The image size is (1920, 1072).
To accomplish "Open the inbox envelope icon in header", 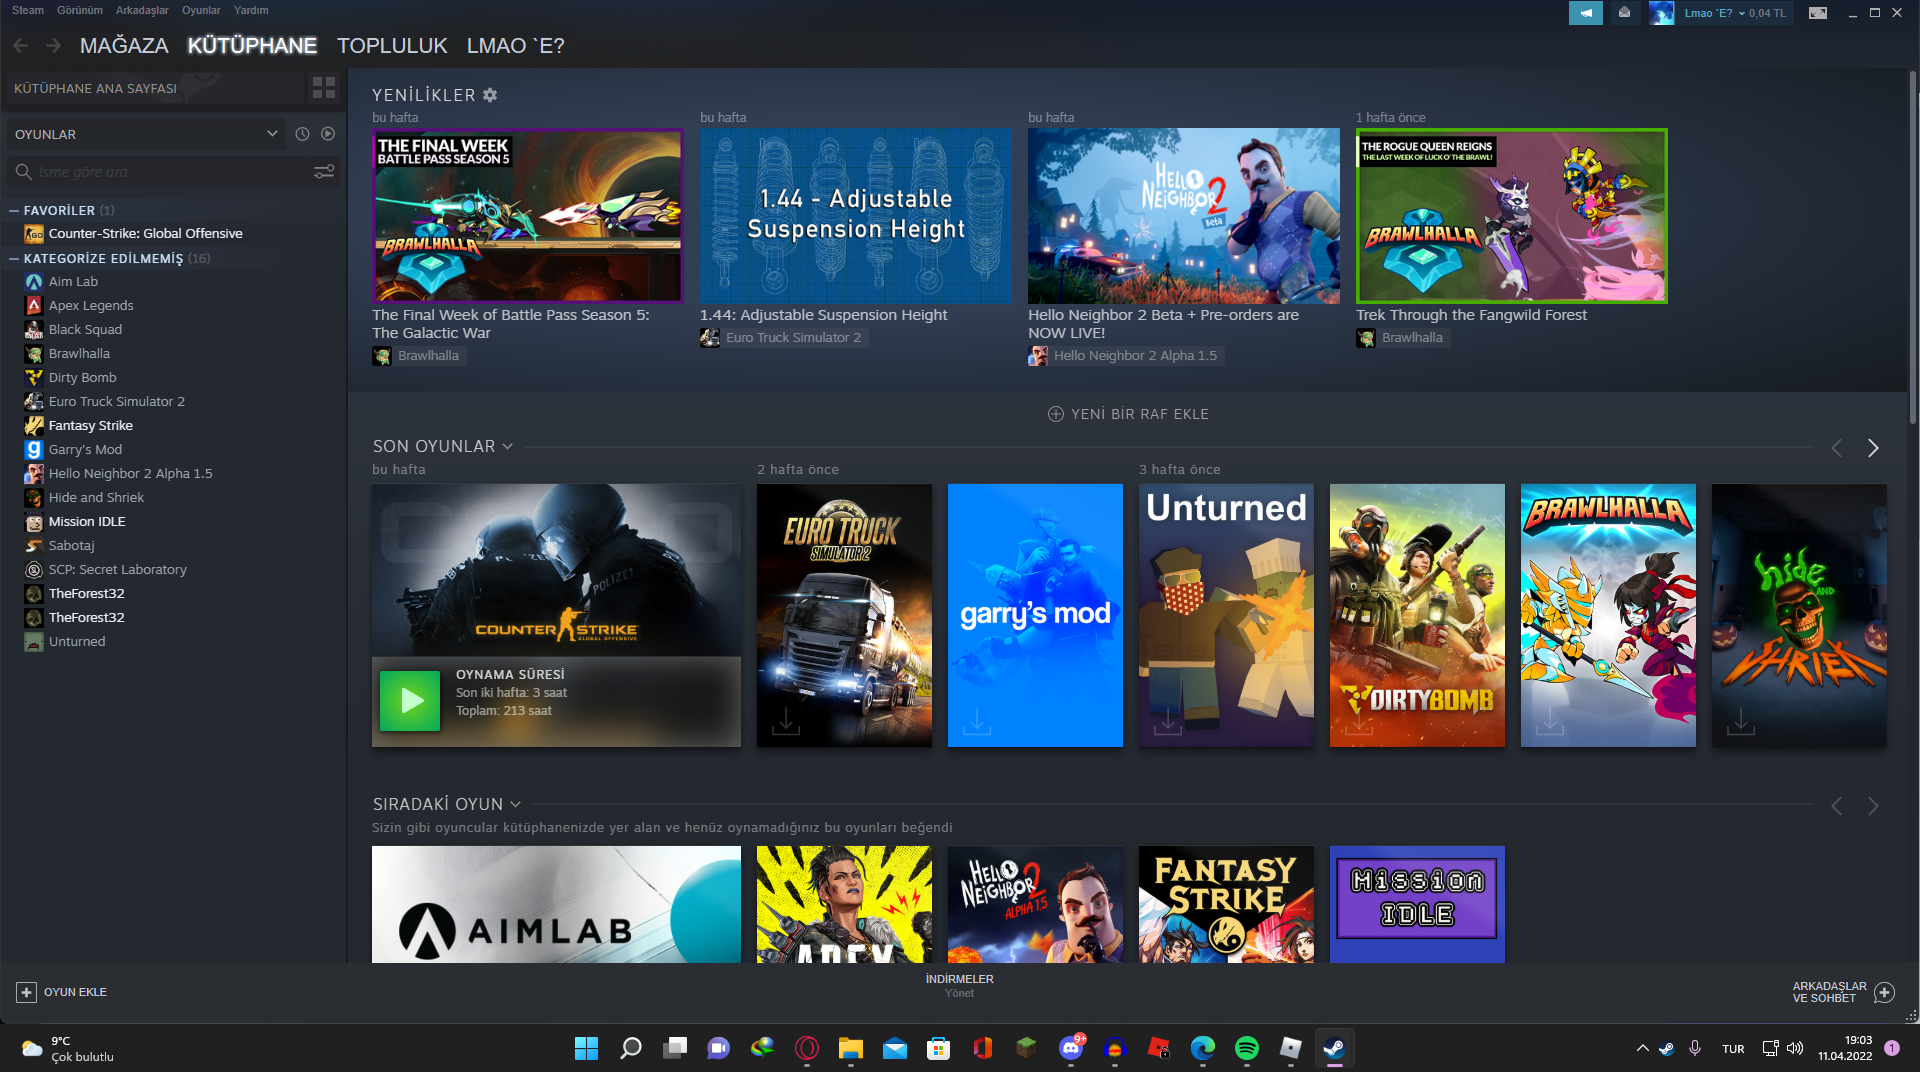I will [x=1624, y=13].
